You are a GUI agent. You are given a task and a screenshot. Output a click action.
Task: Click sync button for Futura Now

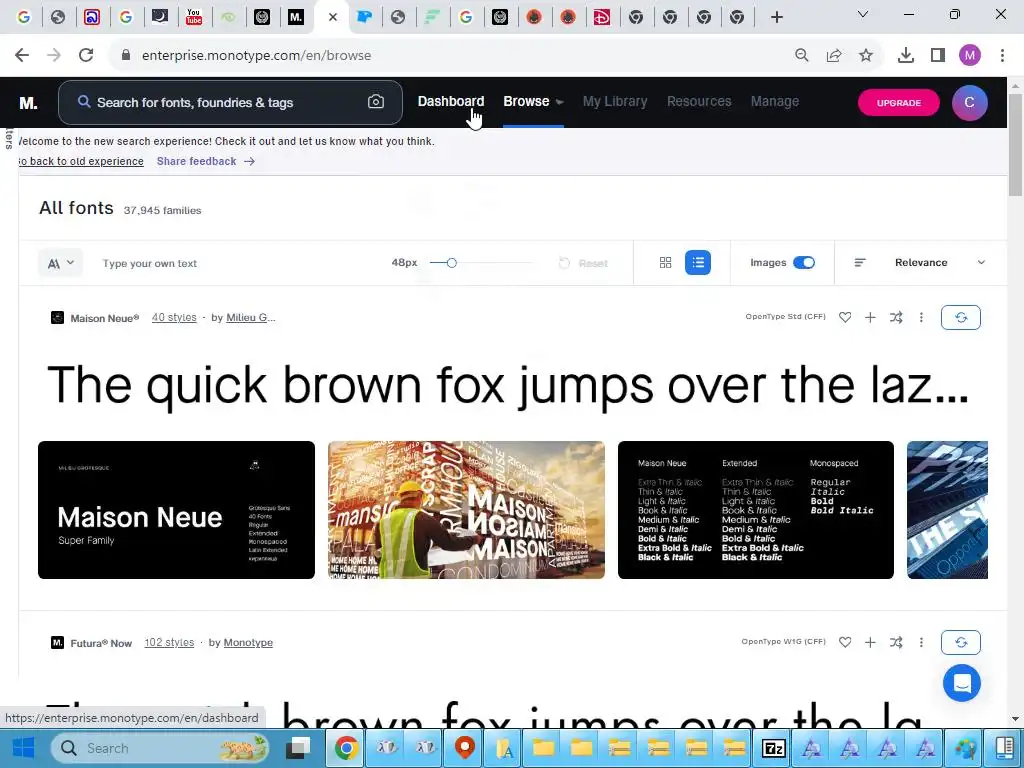click(x=961, y=643)
